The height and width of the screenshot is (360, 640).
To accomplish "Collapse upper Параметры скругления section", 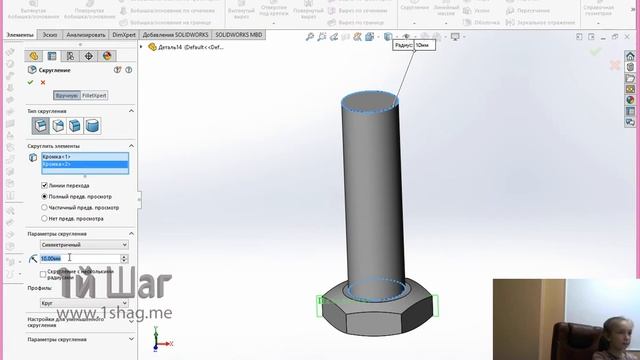I will tap(131, 233).
